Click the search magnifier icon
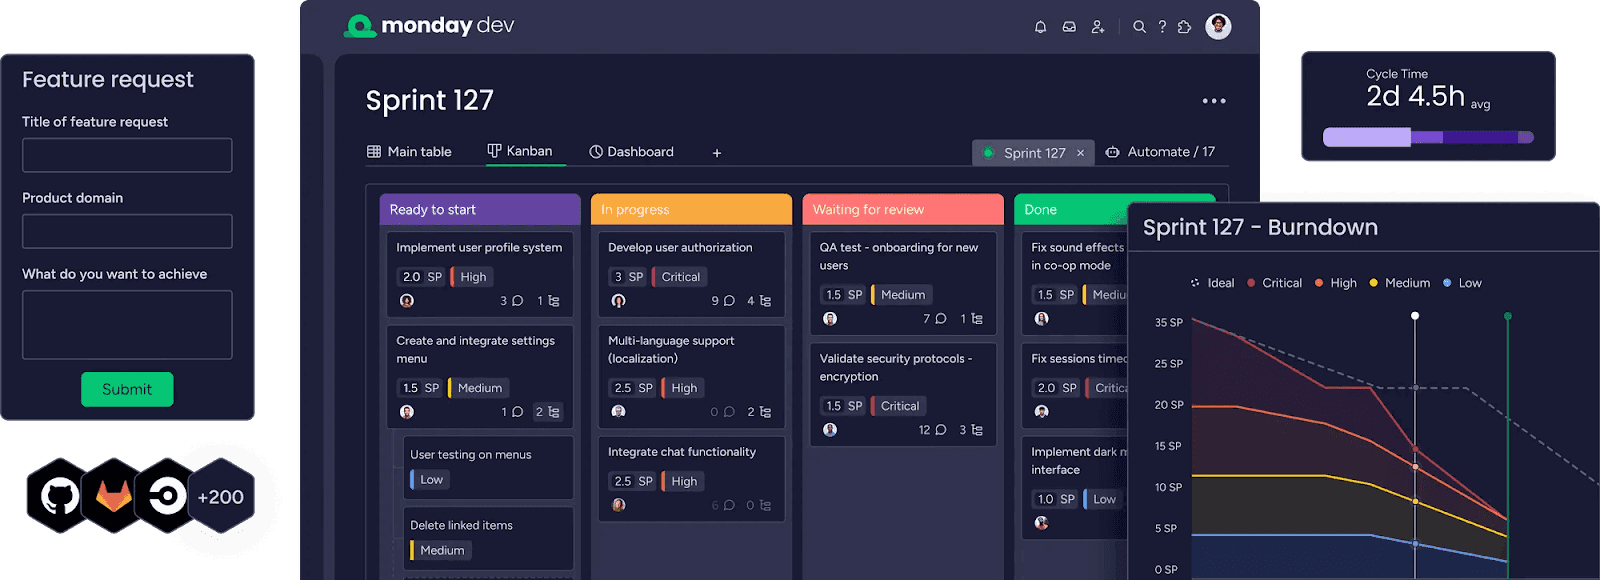 pos(1139,27)
